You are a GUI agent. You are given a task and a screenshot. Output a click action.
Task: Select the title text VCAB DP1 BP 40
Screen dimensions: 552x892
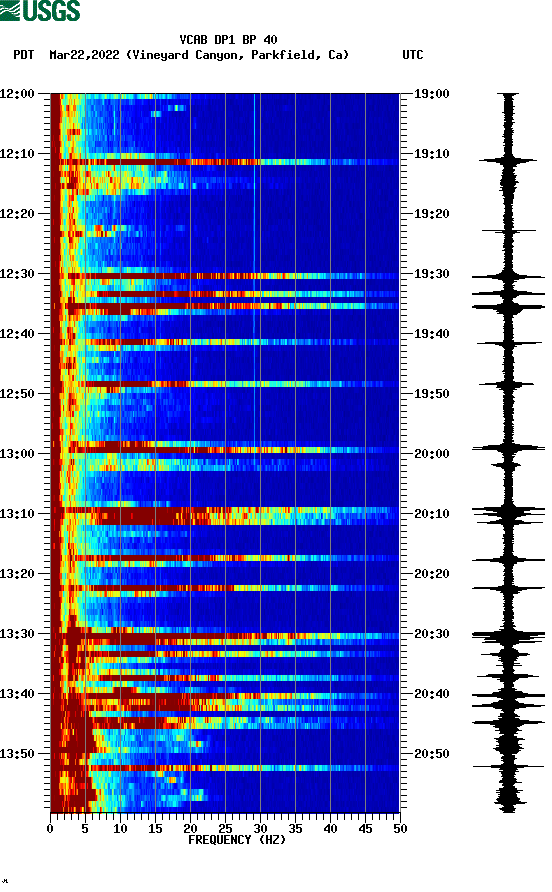pos(228,40)
